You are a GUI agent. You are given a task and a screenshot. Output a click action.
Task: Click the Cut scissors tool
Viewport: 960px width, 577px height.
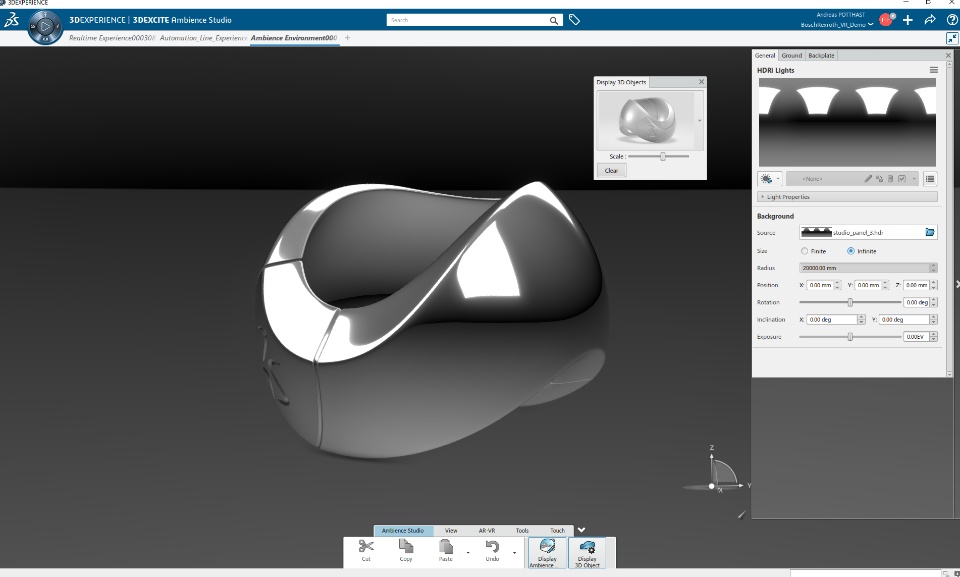point(366,549)
